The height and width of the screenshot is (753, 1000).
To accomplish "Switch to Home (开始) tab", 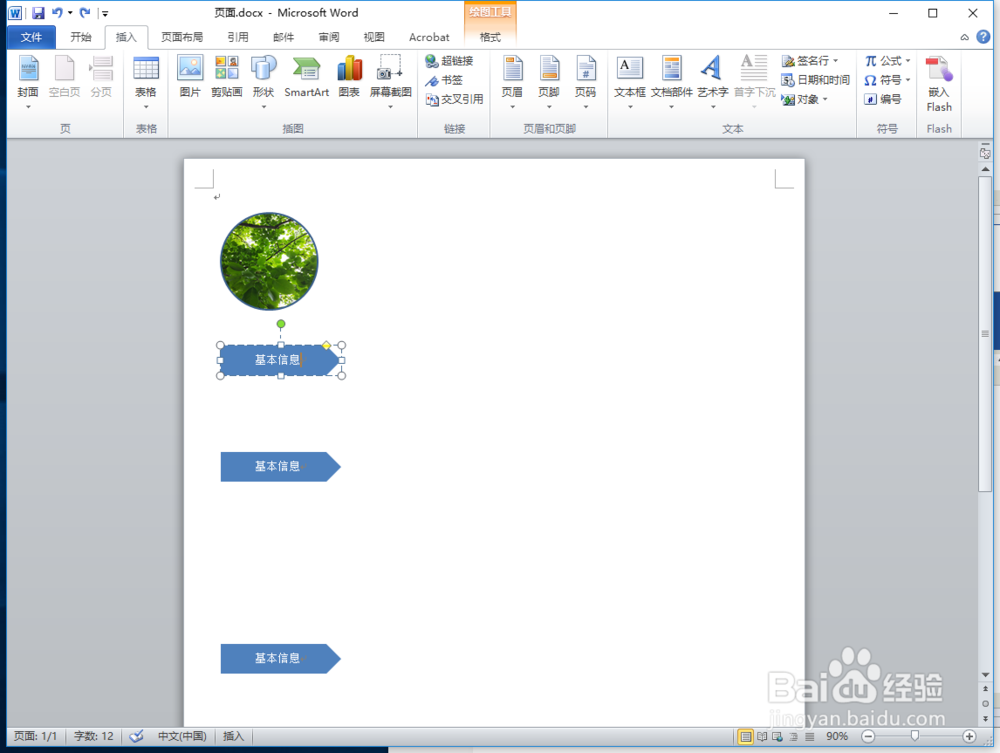I will [x=81, y=37].
